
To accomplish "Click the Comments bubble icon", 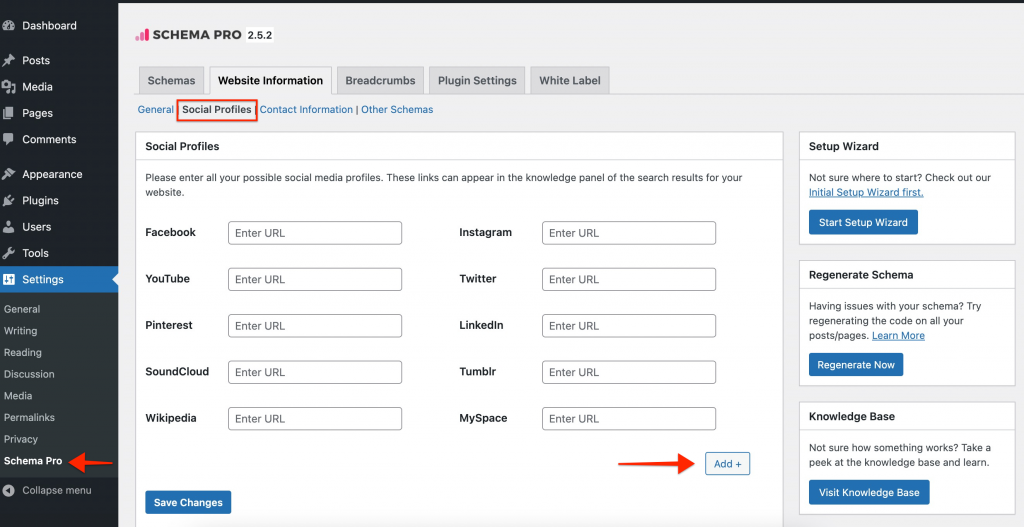I will click(9, 139).
